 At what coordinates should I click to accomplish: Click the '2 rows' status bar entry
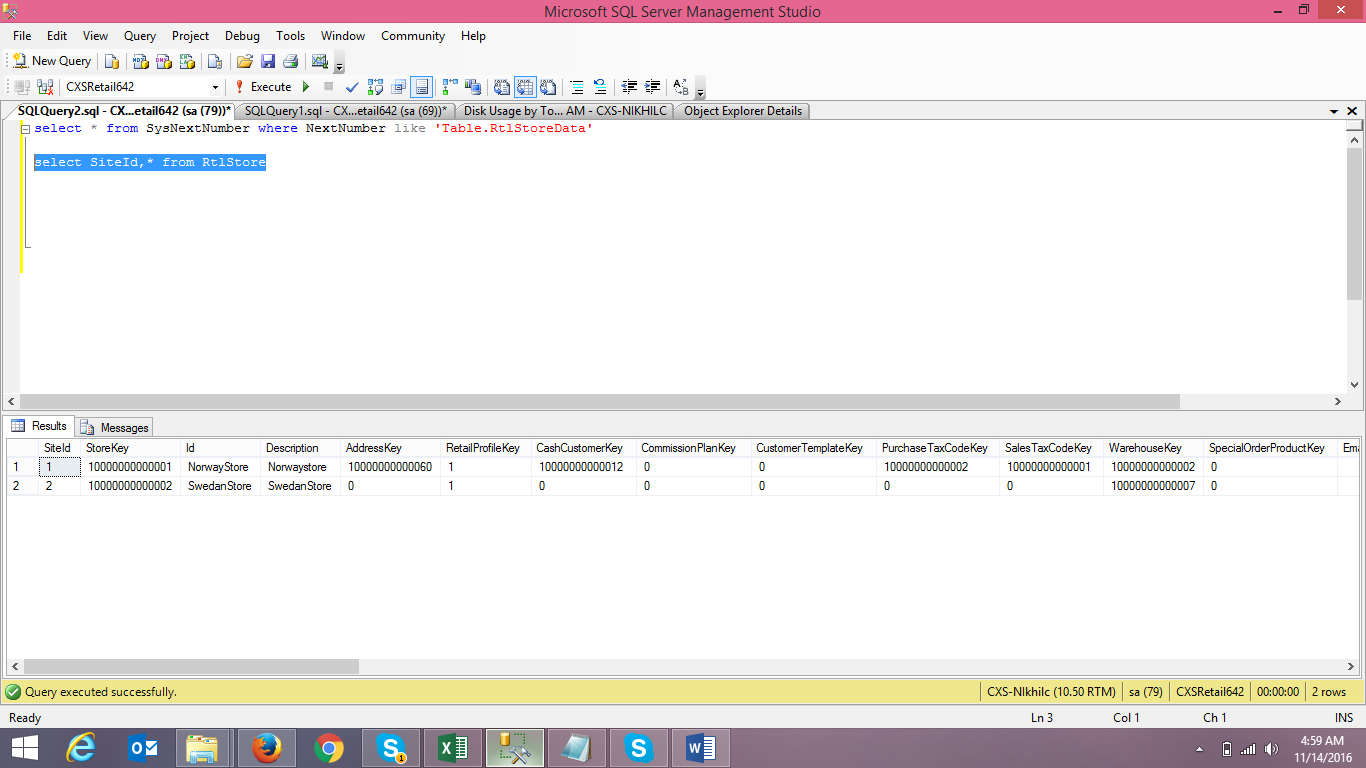pyautogui.click(x=1329, y=691)
